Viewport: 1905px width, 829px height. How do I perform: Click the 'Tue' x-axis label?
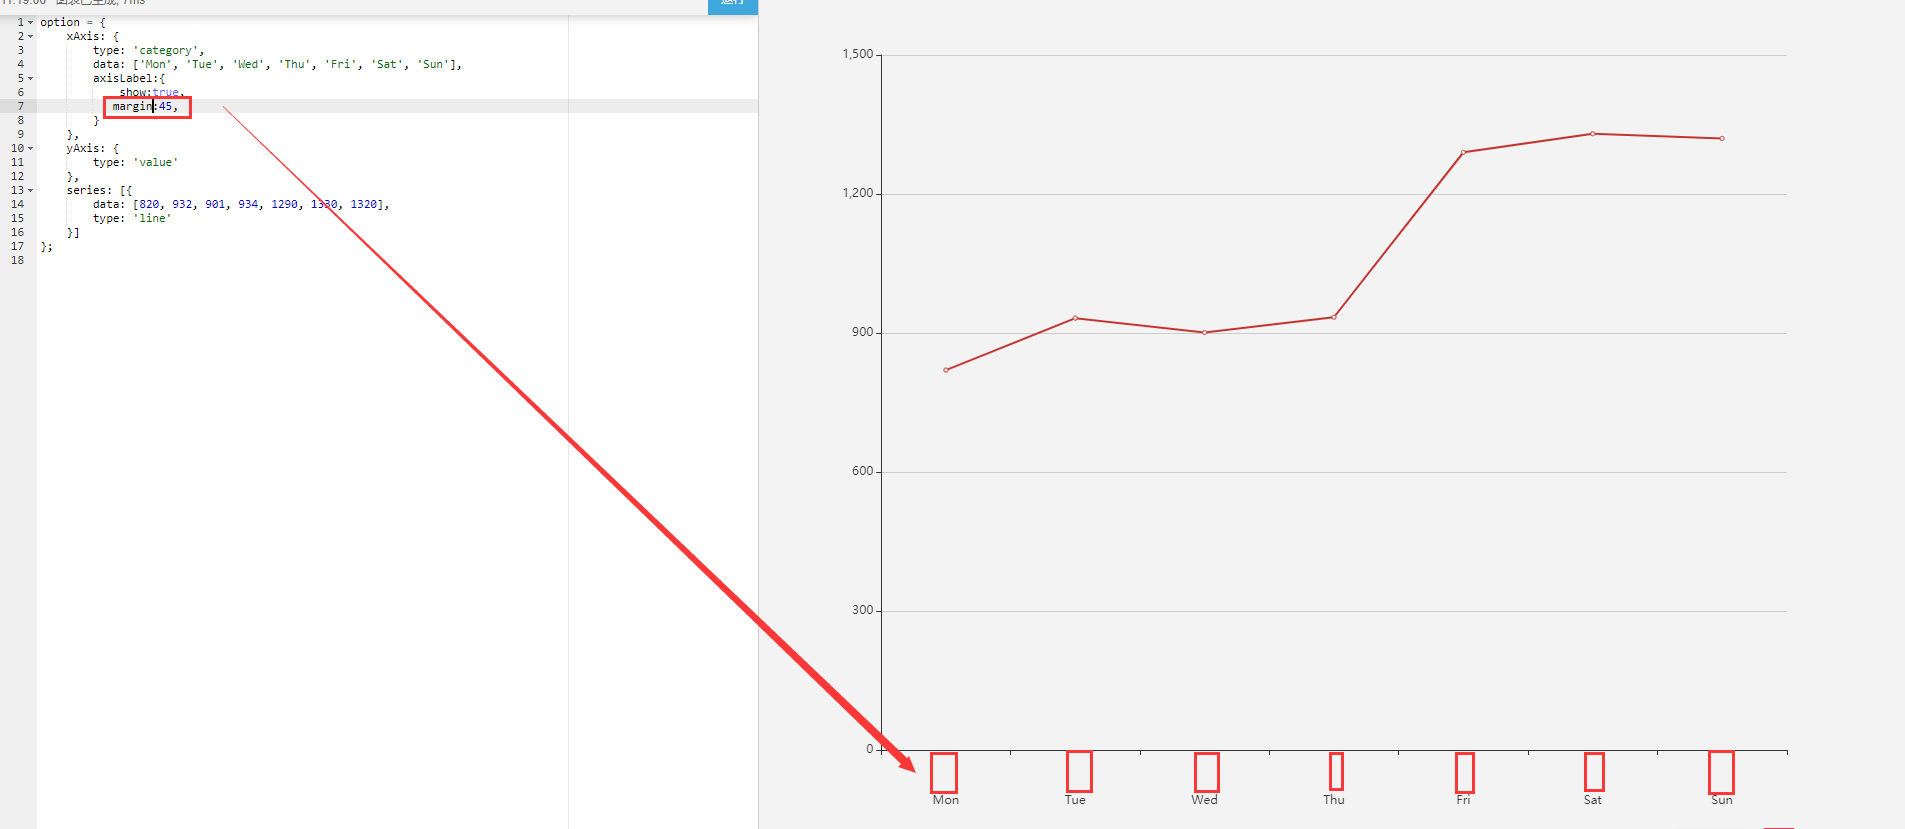pyautogui.click(x=1075, y=800)
